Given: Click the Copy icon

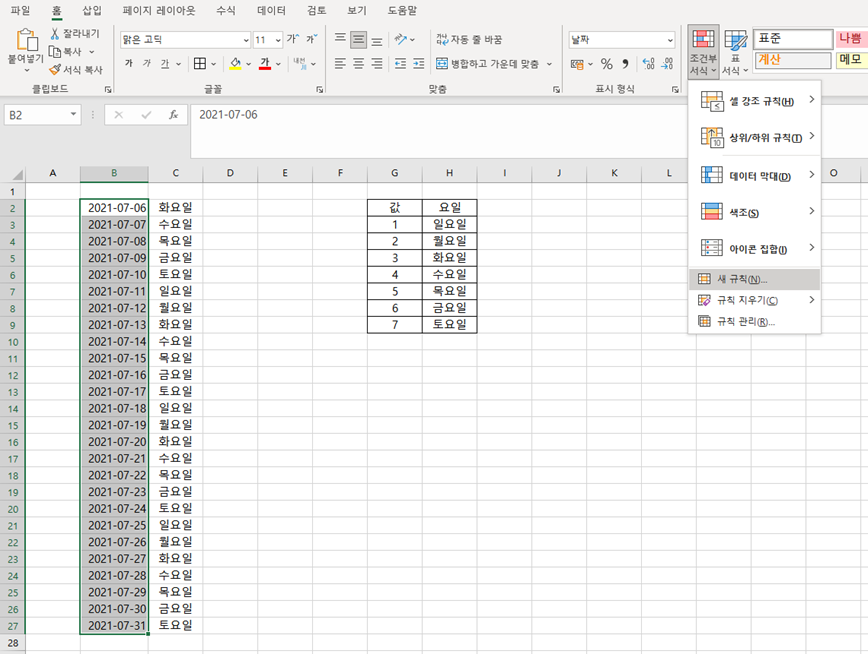Looking at the screenshot, I should (x=55, y=52).
